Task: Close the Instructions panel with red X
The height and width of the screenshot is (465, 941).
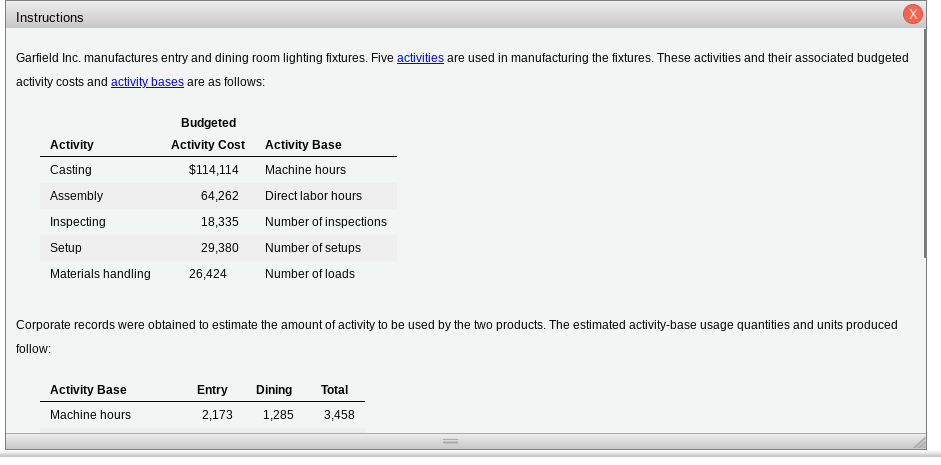Action: tap(912, 14)
